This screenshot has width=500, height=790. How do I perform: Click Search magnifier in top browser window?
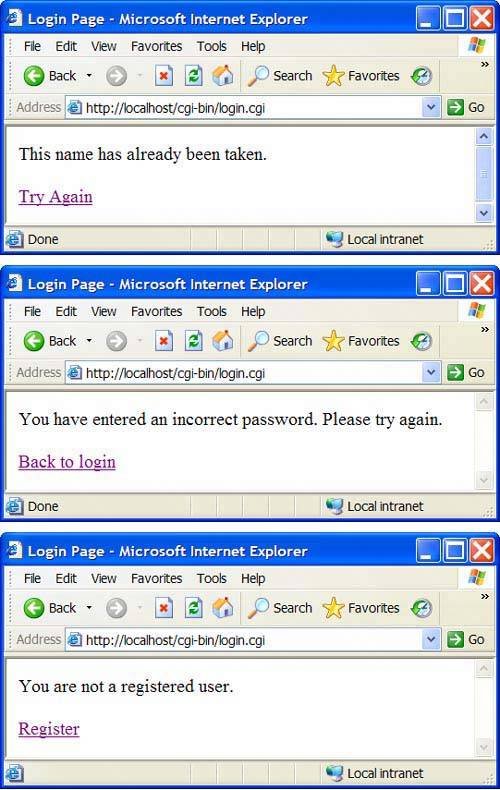pyautogui.click(x=258, y=76)
